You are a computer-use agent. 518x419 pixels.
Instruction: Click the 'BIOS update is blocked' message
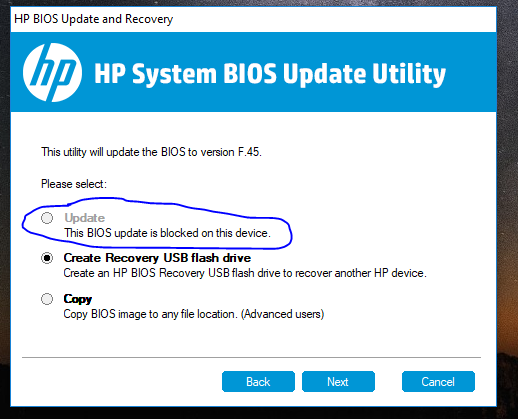(x=167, y=233)
